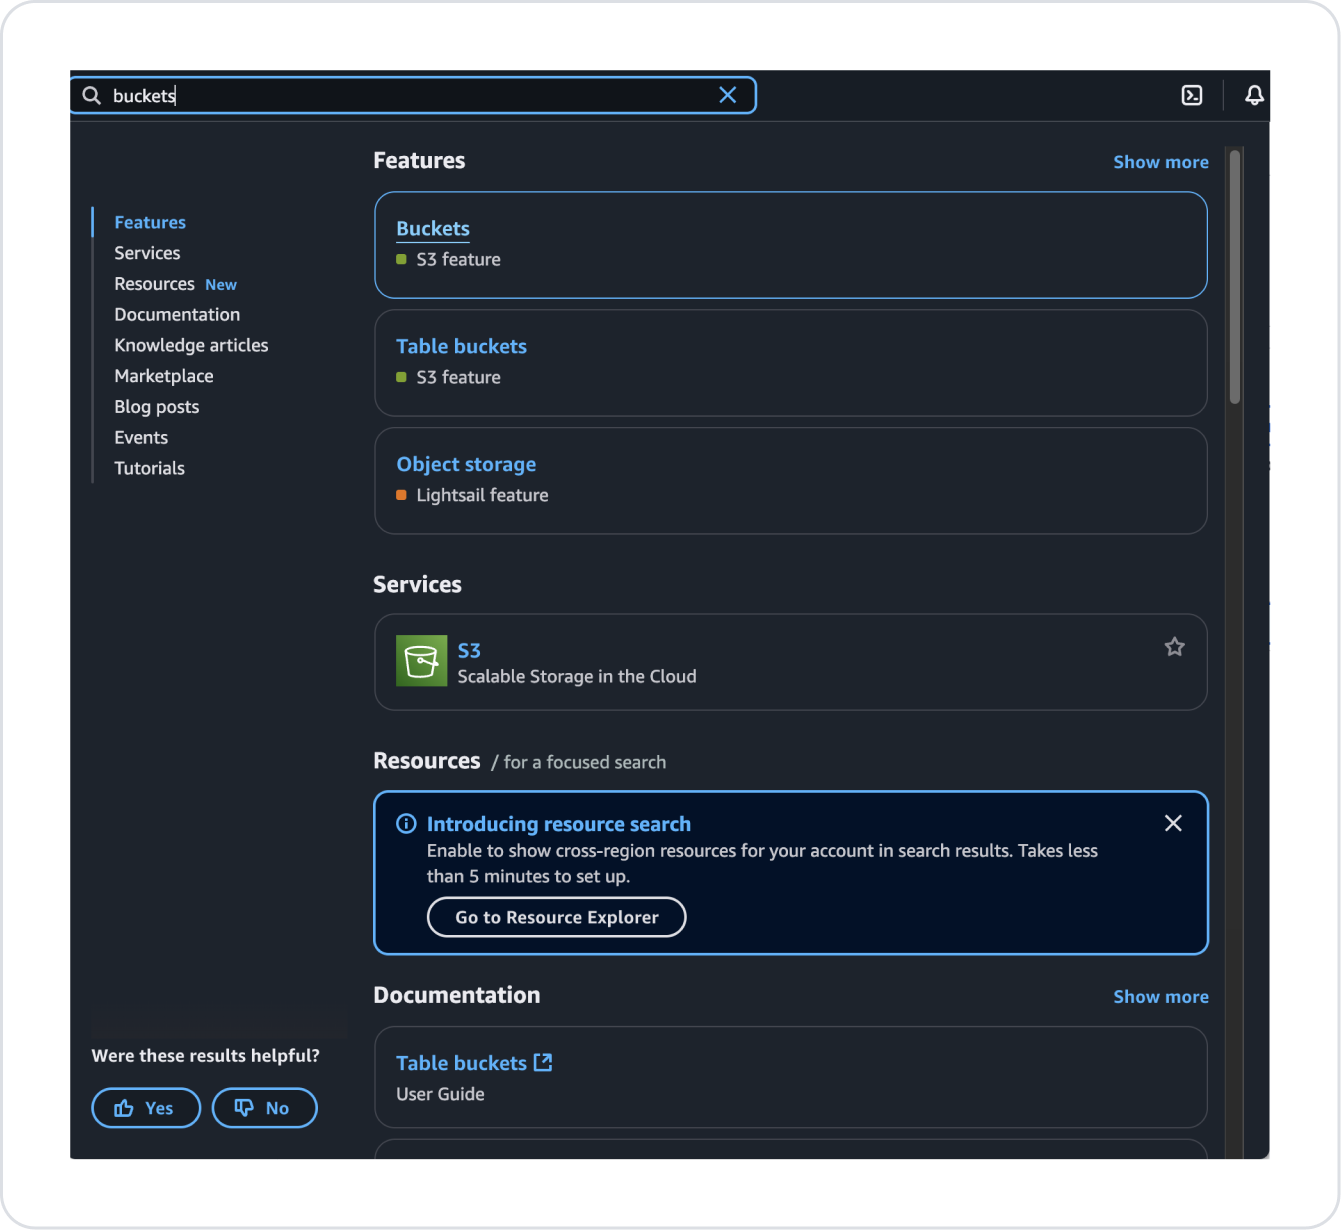Click Go to Resource Explorer button
Viewport: 1341px width, 1230px height.
[557, 917]
